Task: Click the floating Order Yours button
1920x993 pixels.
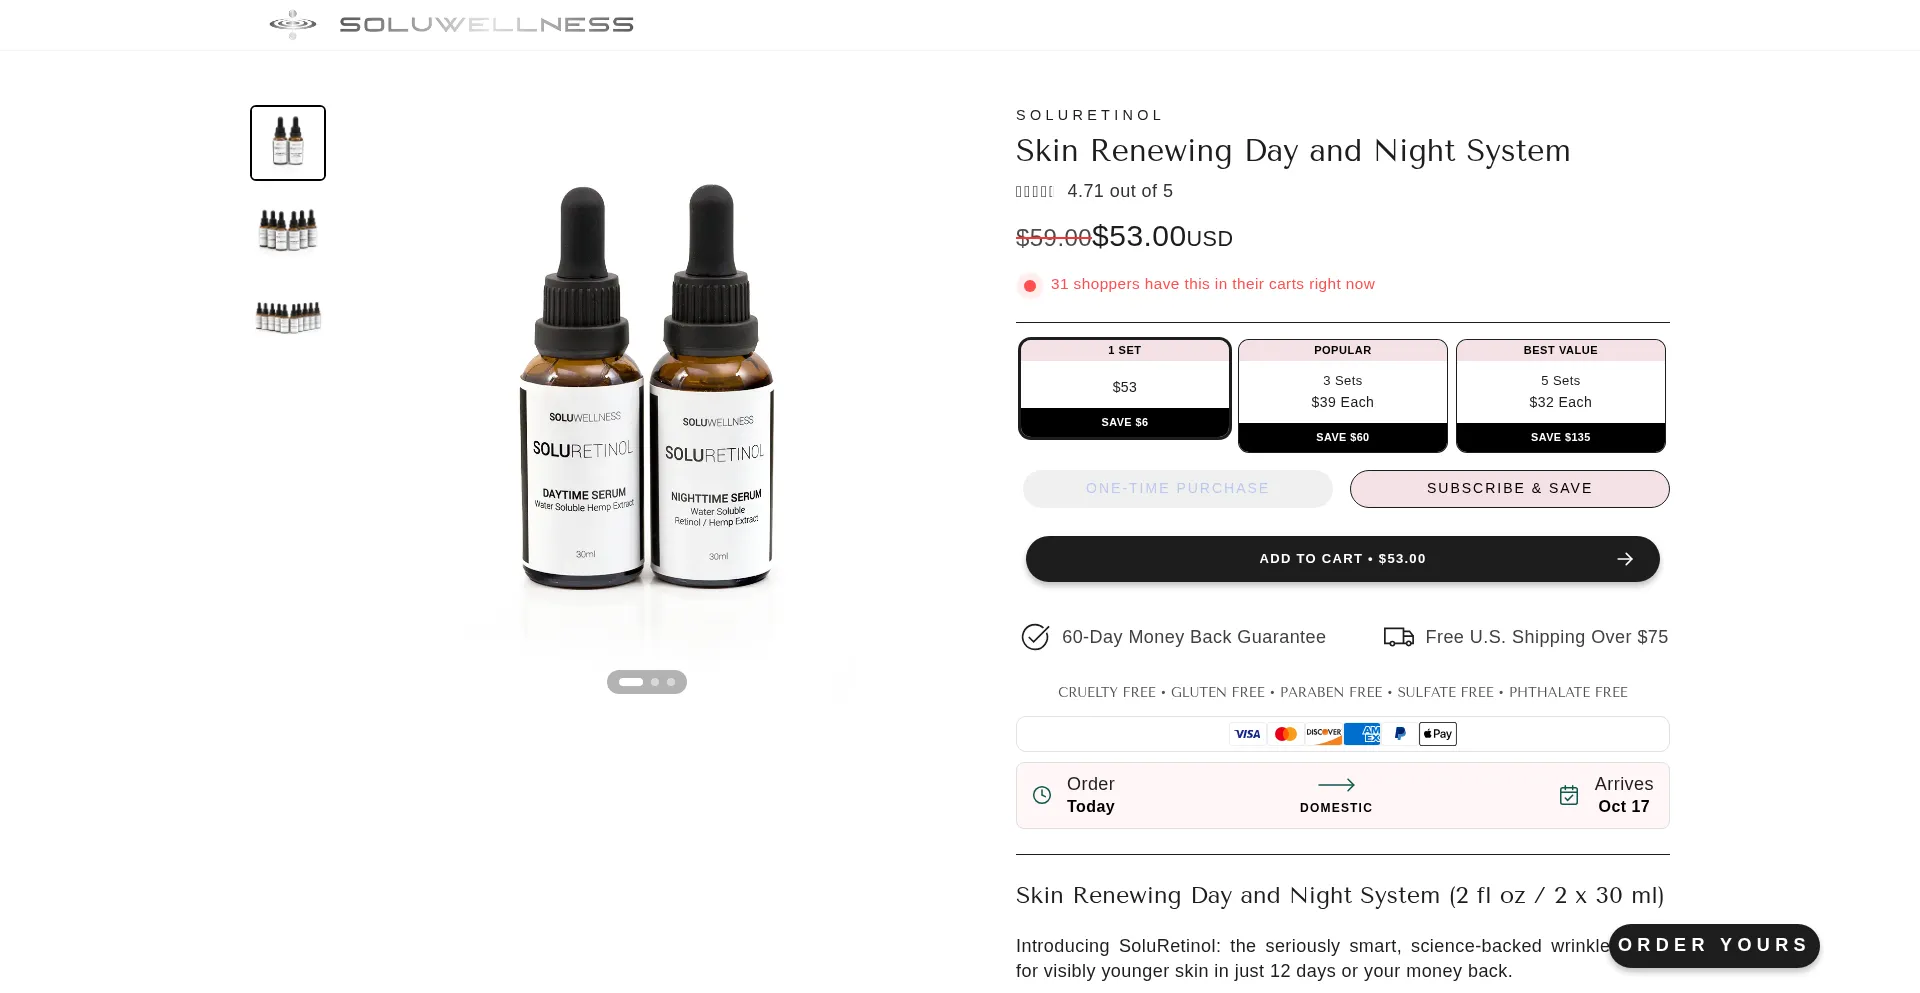Action: pos(1713,946)
